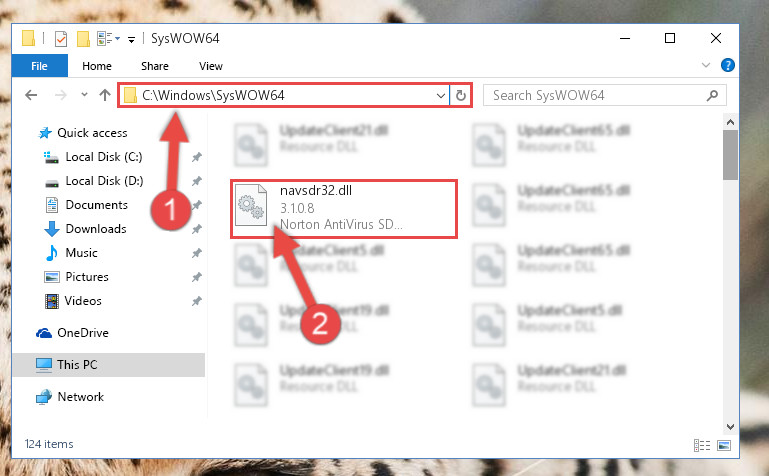Select the navsdr32.dll file
Viewport: 769px width, 476px height.
[344, 209]
